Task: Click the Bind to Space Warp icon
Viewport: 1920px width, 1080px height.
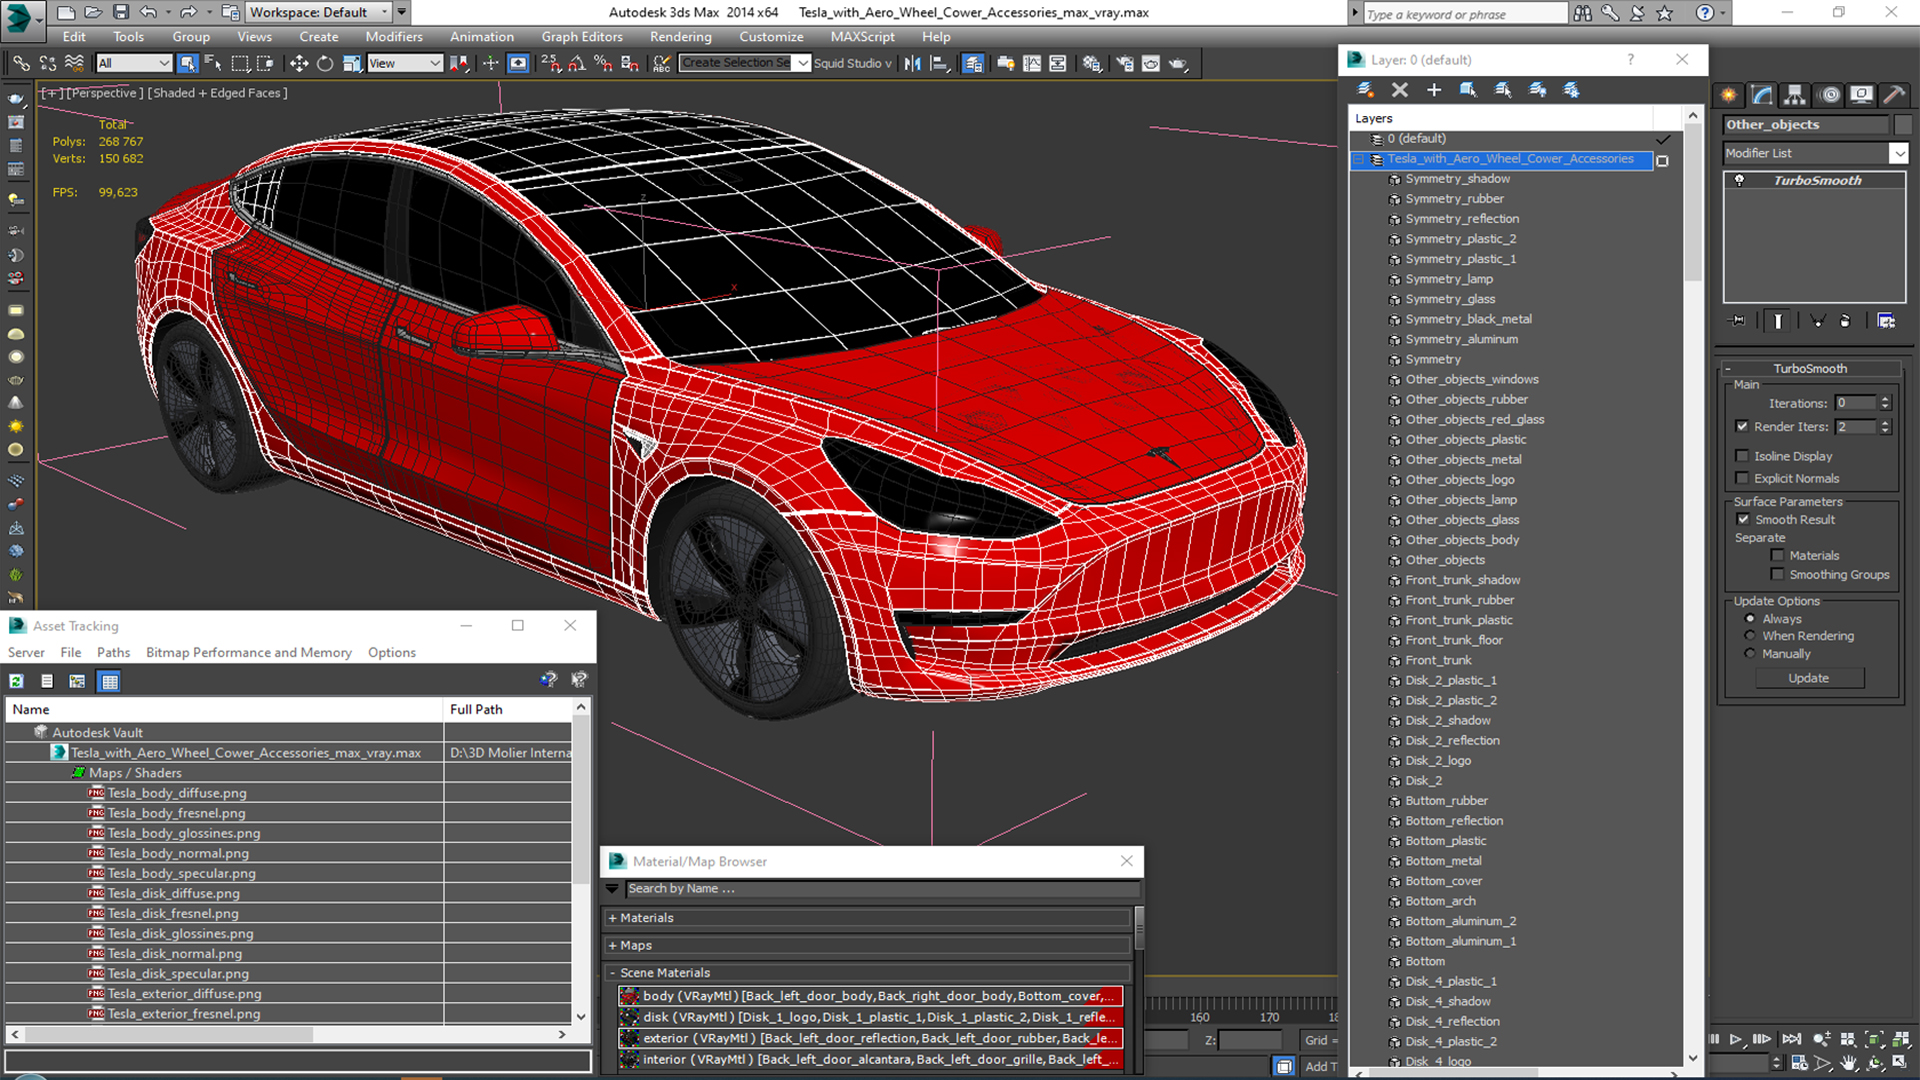Action: pyautogui.click(x=74, y=63)
